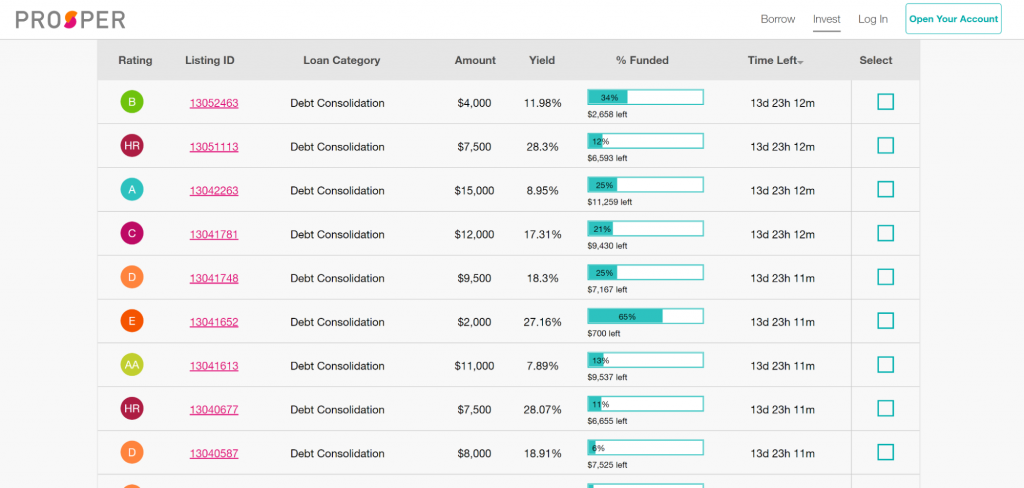Click the Open Your Account button
1024x488 pixels.
[x=953, y=19]
